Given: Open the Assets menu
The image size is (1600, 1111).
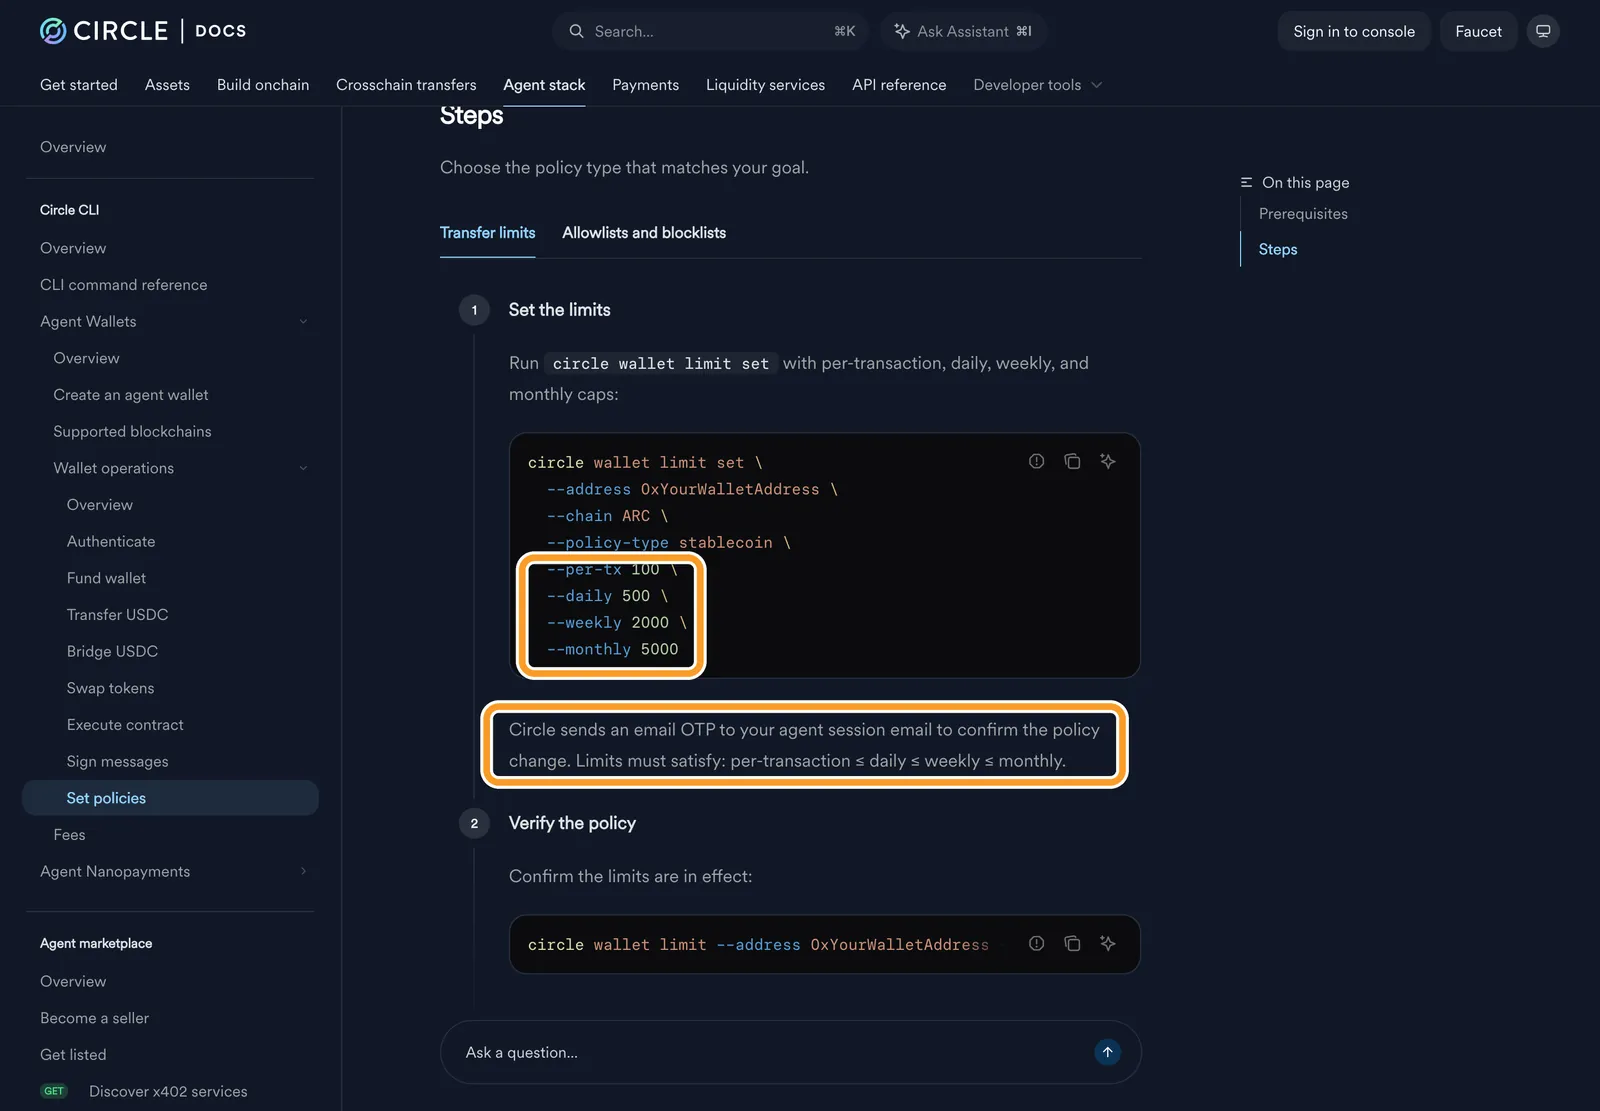Looking at the screenshot, I should click(x=167, y=85).
